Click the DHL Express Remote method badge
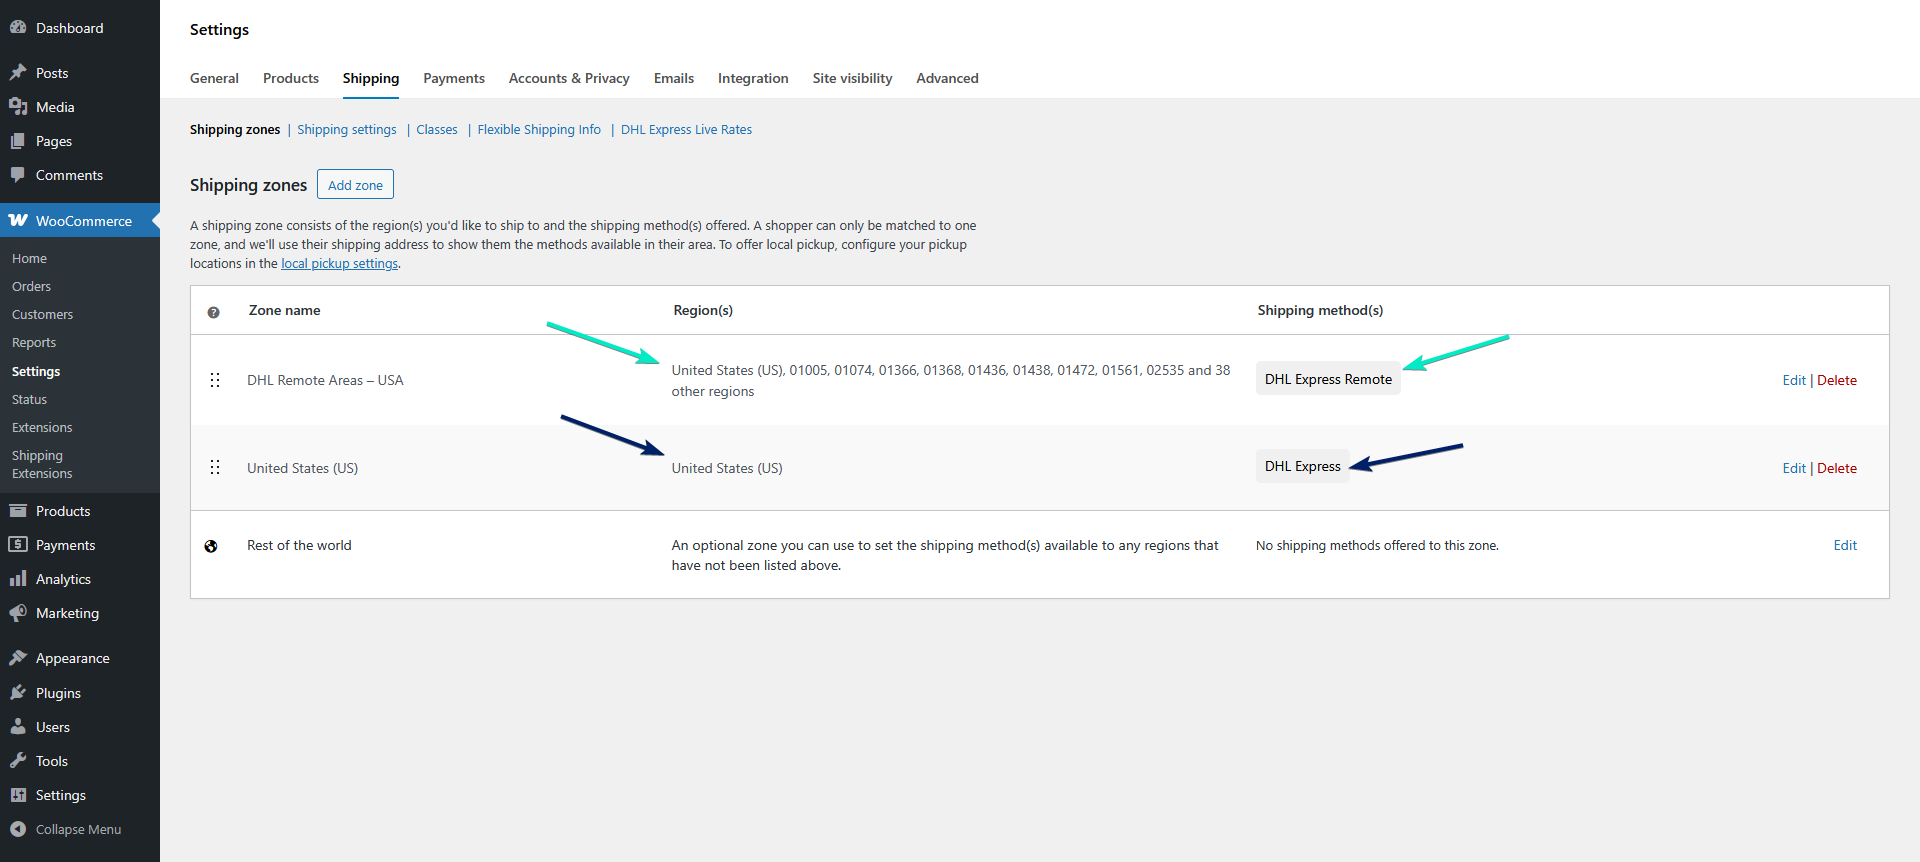1920x862 pixels. point(1328,379)
